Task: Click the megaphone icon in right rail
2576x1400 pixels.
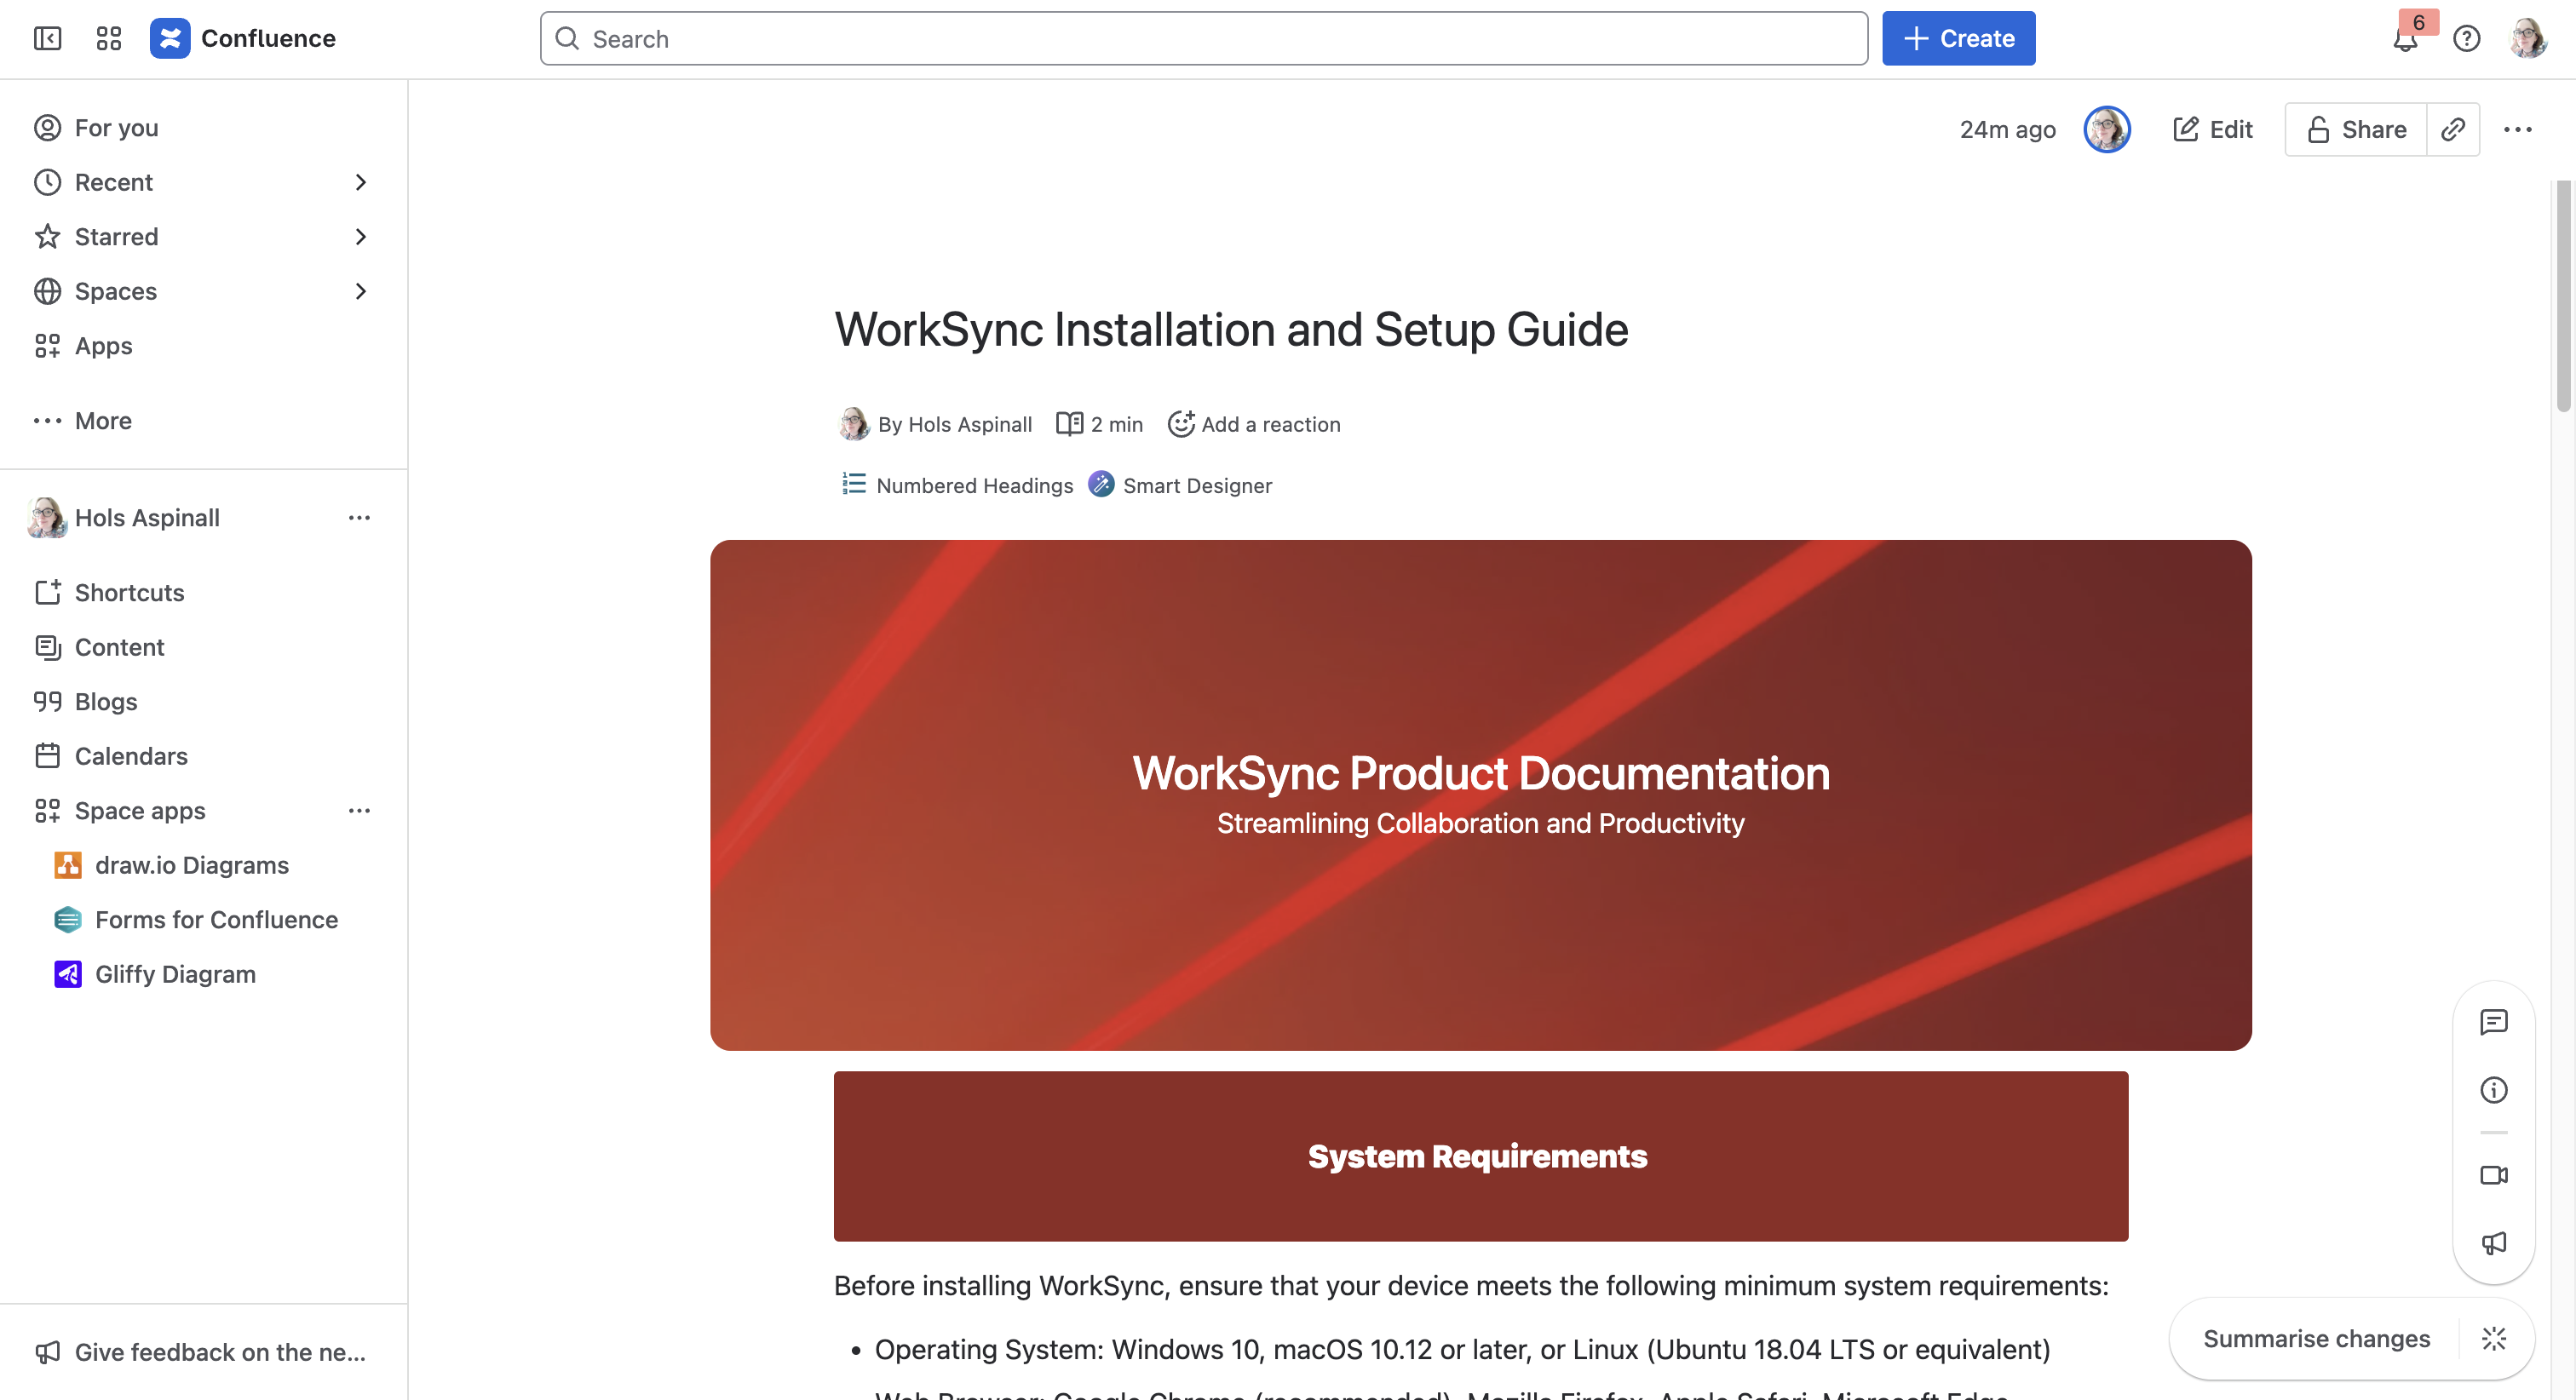Action: 2493,1243
